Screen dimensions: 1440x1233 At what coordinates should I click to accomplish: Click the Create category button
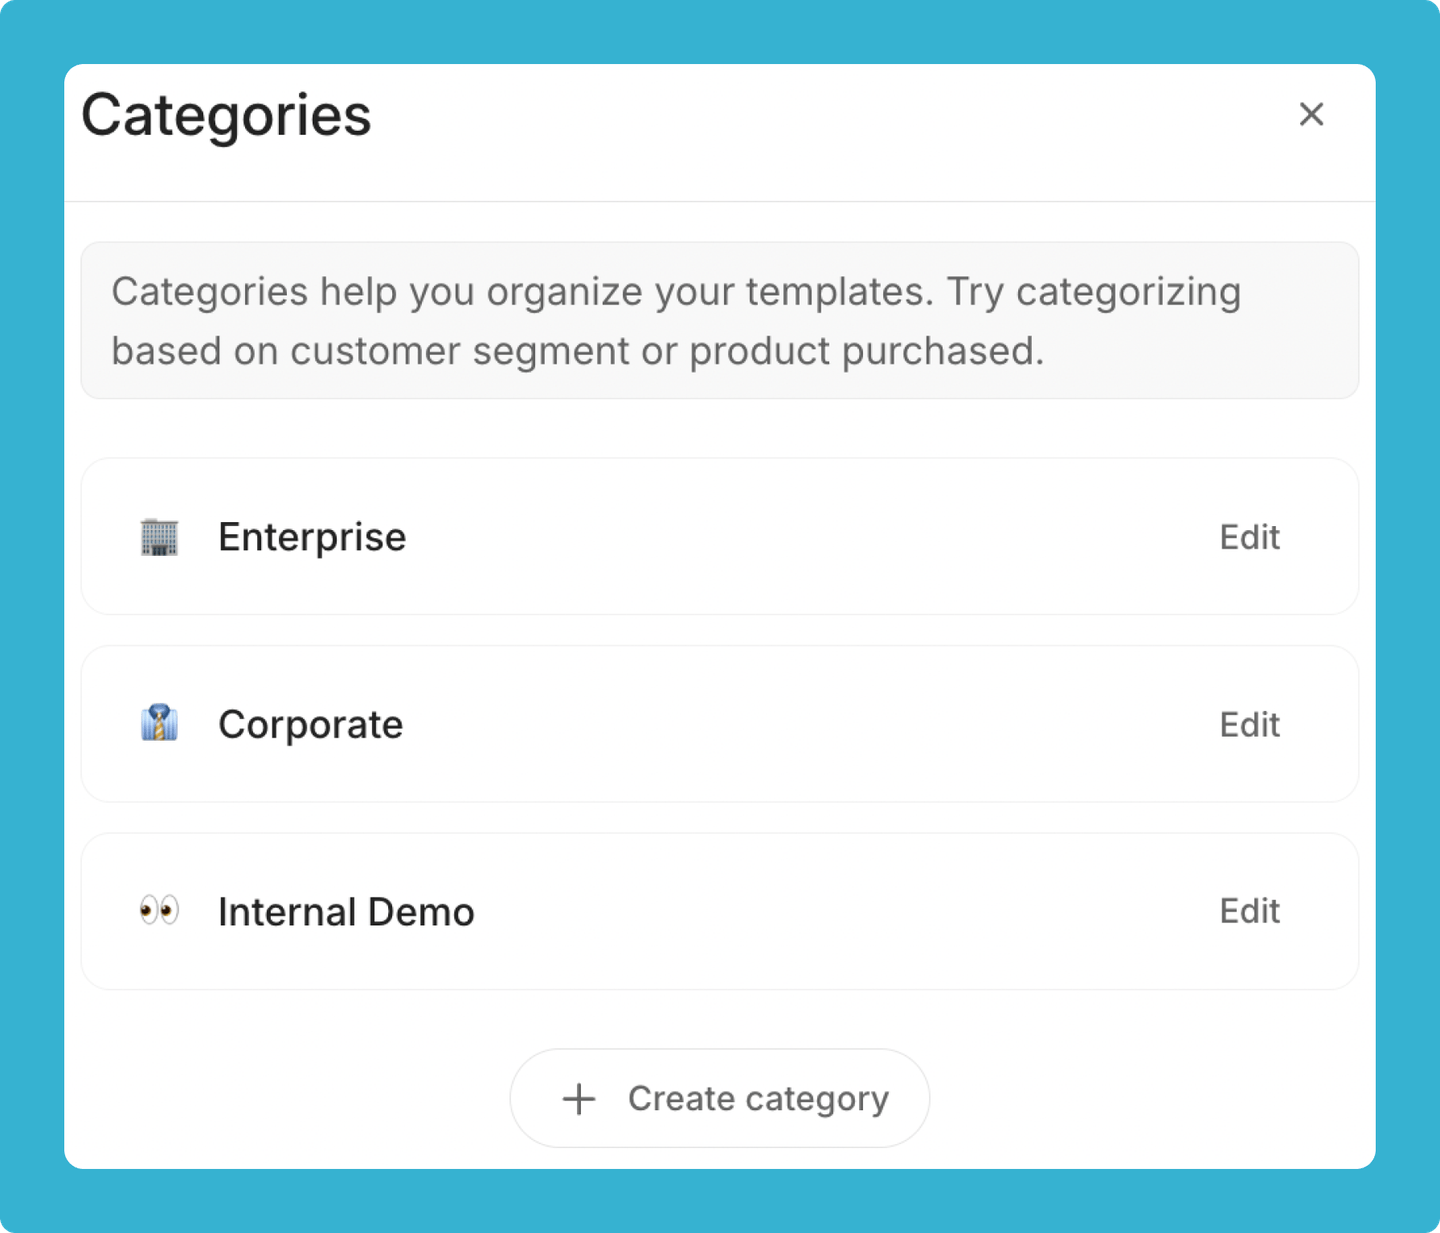click(720, 1098)
